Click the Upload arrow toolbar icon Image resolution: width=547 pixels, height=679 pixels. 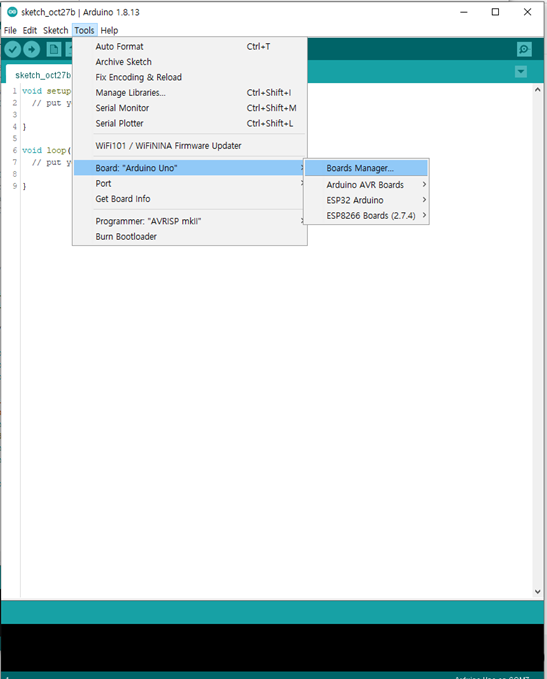[x=31, y=49]
